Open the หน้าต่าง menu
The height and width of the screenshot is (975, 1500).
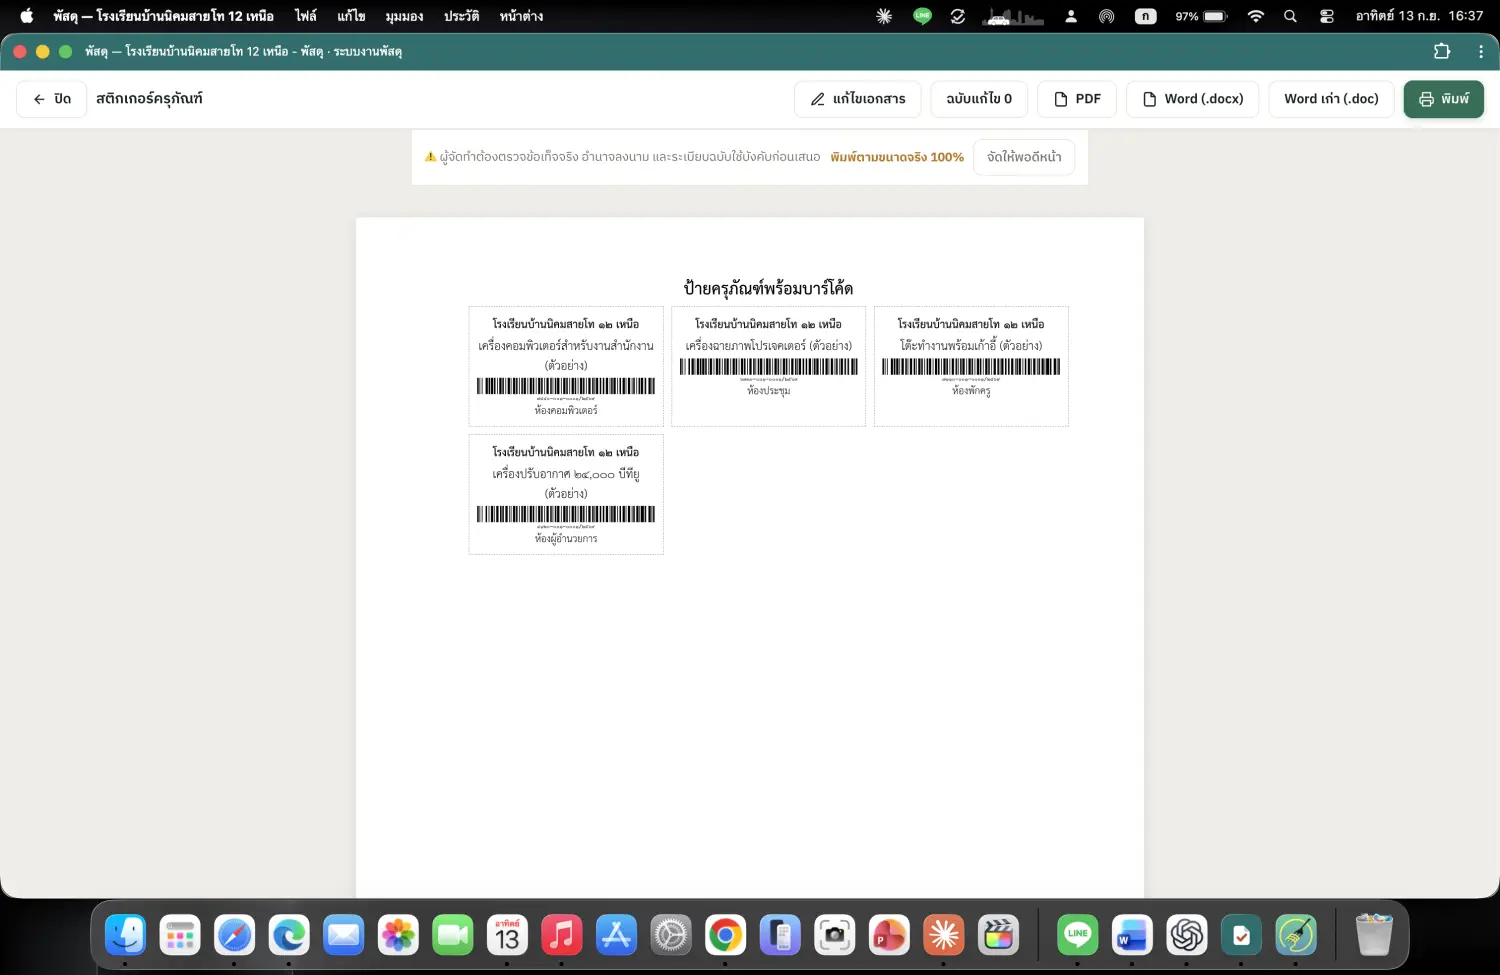coord(521,16)
